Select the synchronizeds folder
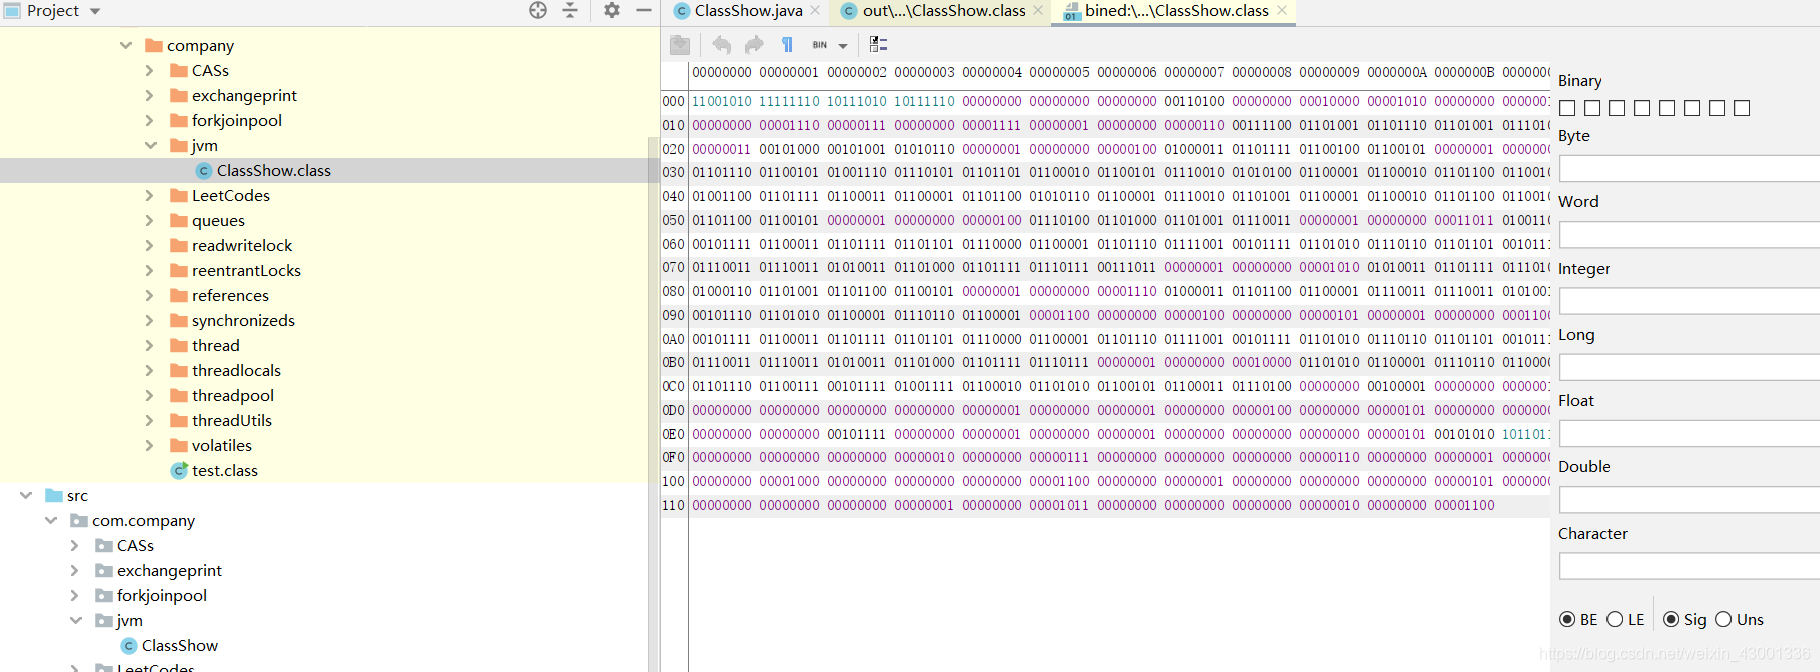1820x672 pixels. (x=243, y=320)
